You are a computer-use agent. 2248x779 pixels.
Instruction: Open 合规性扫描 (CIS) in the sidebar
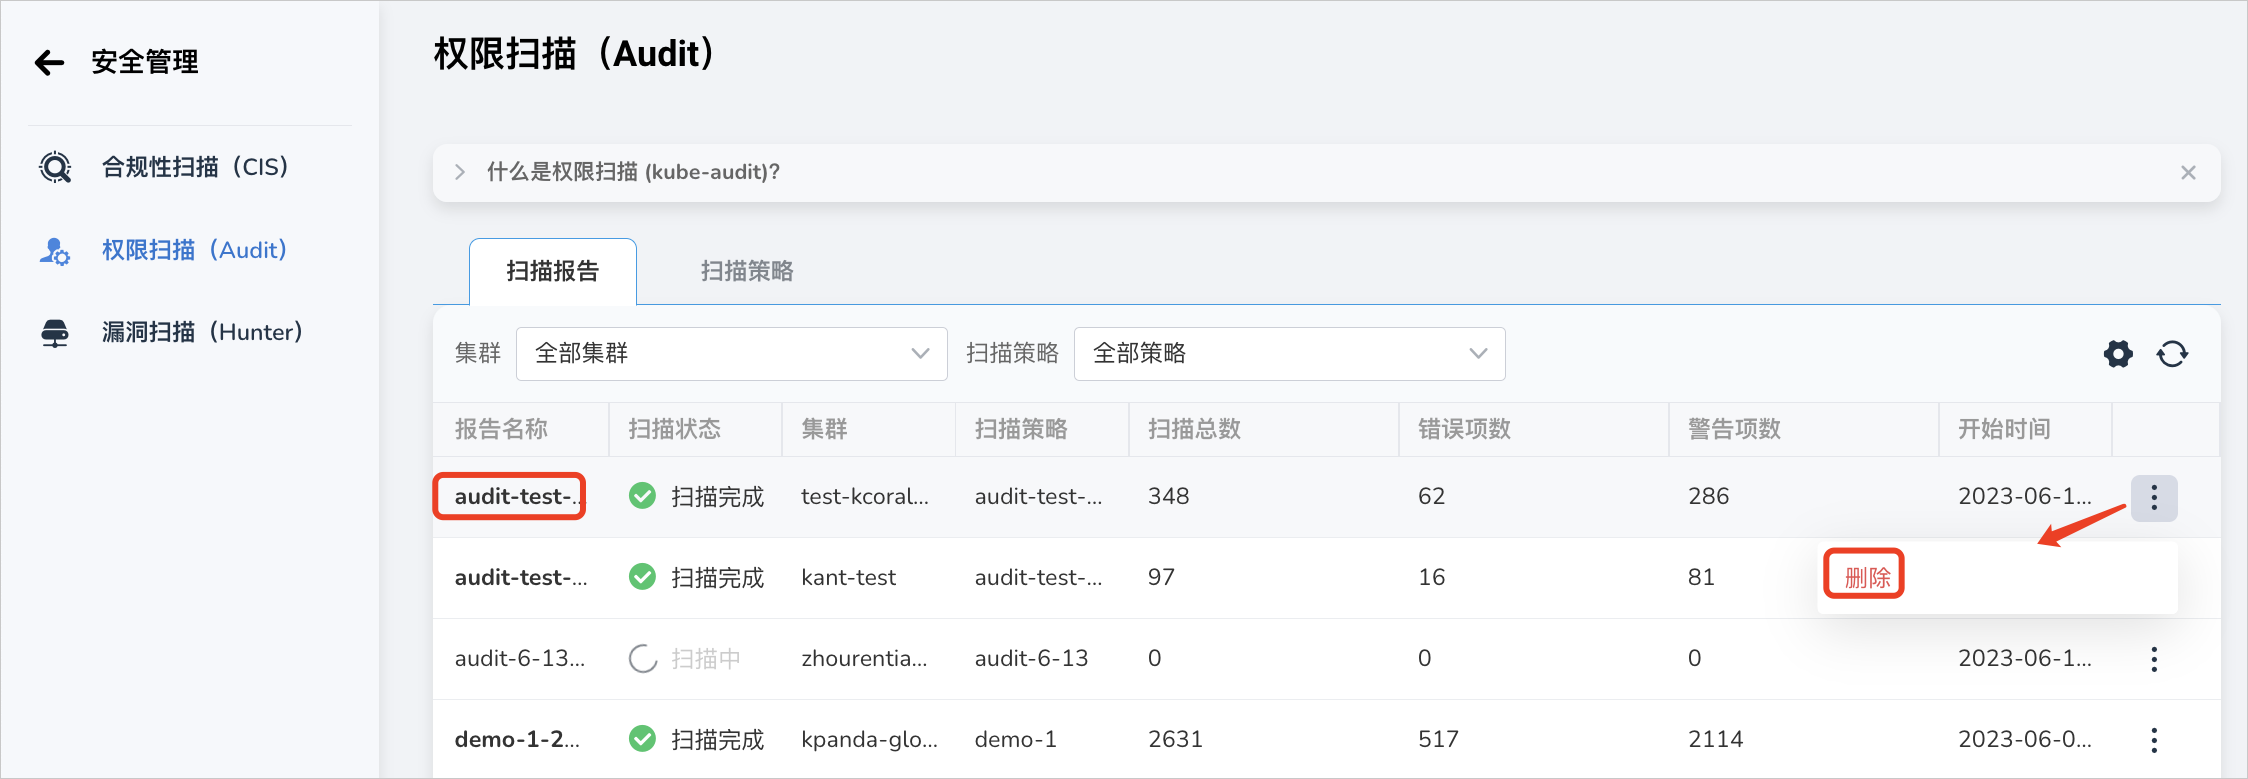[x=195, y=167]
